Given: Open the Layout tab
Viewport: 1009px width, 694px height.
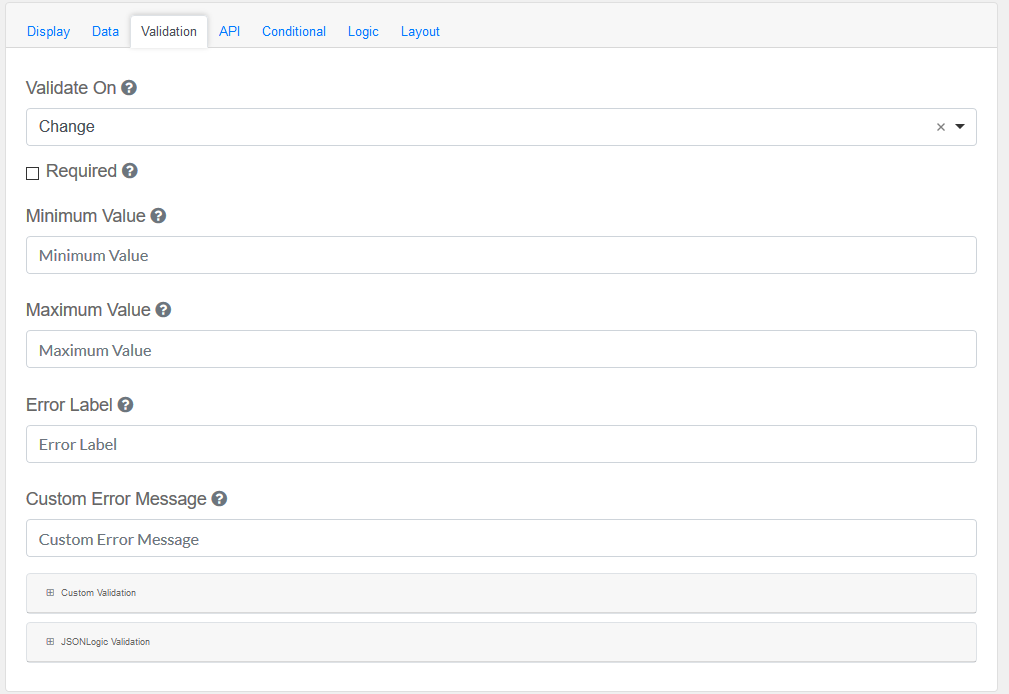Looking at the screenshot, I should (x=420, y=31).
